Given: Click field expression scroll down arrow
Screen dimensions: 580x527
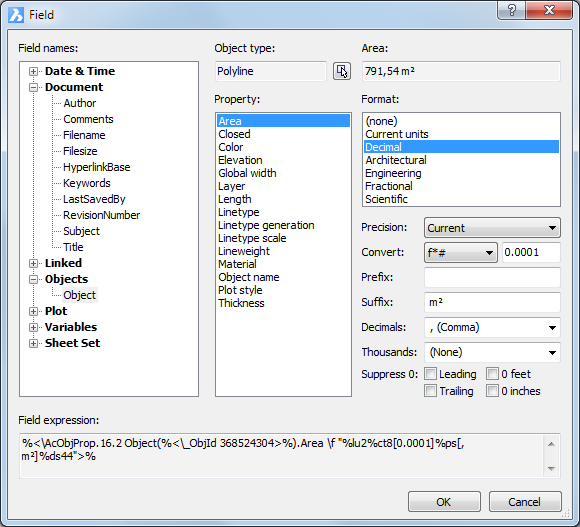Looking at the screenshot, I should pos(551,469).
